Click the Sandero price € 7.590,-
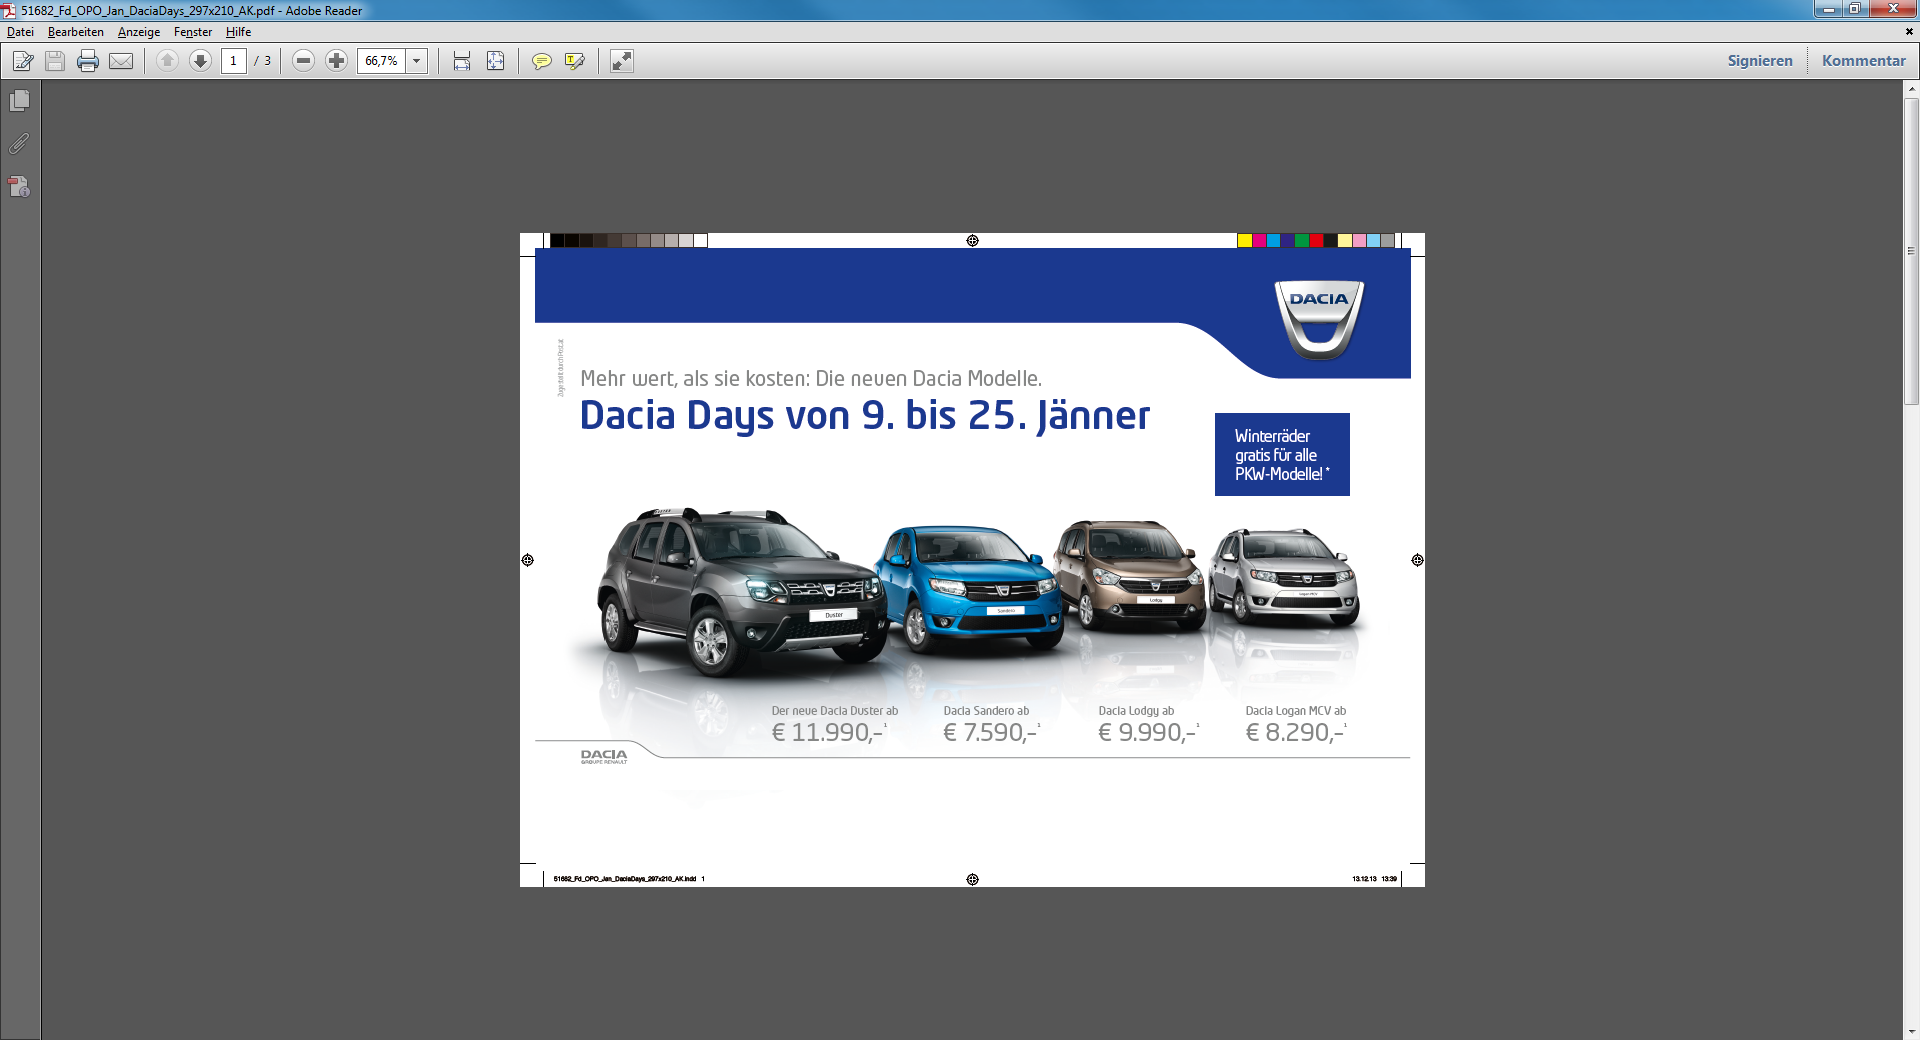 coord(991,732)
